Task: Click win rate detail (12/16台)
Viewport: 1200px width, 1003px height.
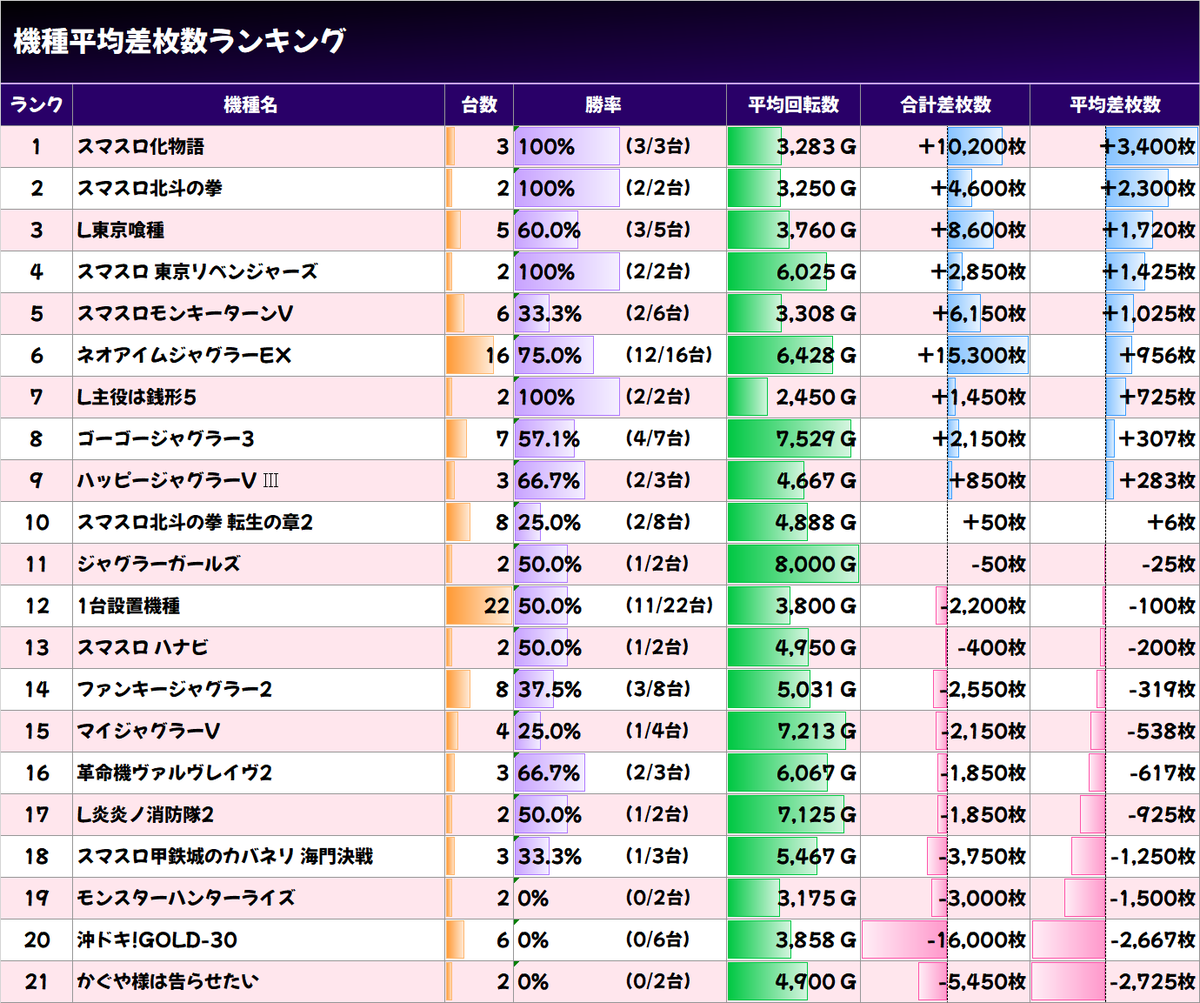Action: [x=669, y=356]
